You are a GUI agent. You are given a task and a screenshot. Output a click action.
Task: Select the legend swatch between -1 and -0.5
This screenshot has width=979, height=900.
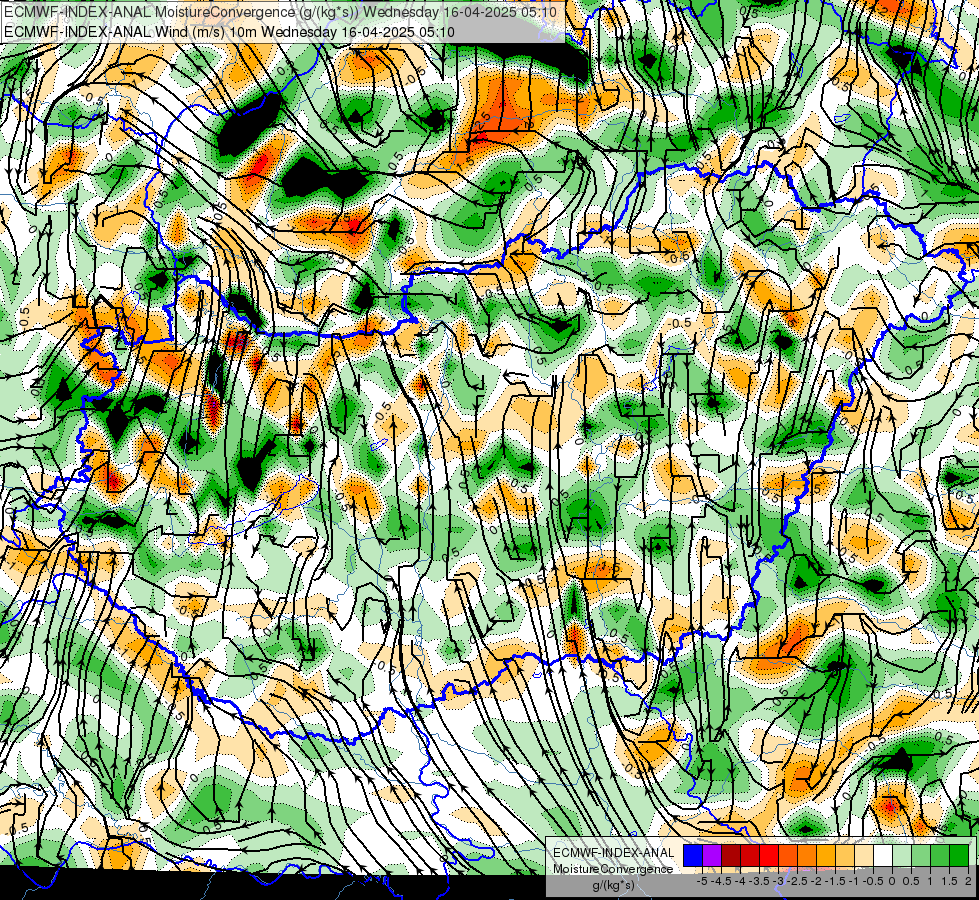click(864, 856)
